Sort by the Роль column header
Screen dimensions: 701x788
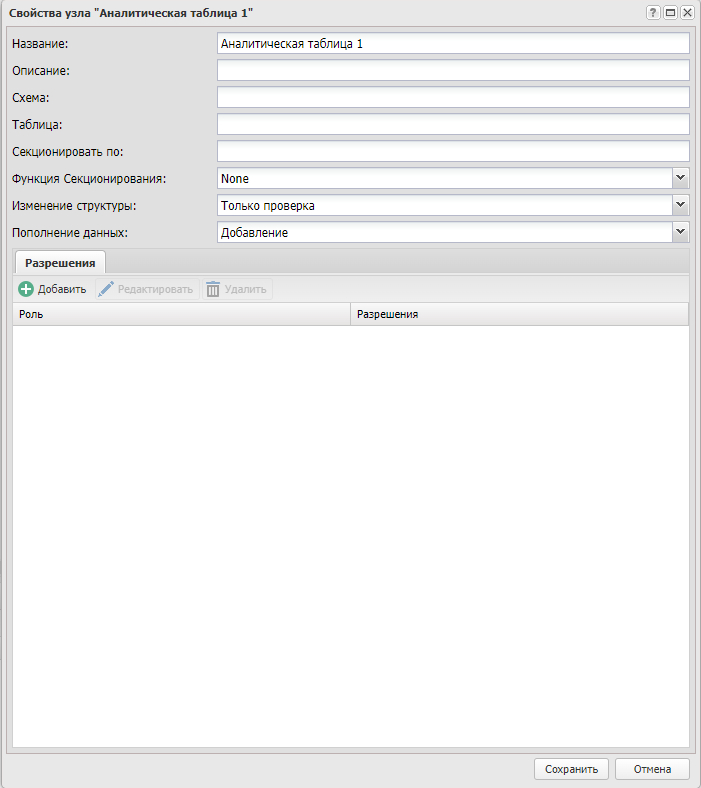coord(181,314)
